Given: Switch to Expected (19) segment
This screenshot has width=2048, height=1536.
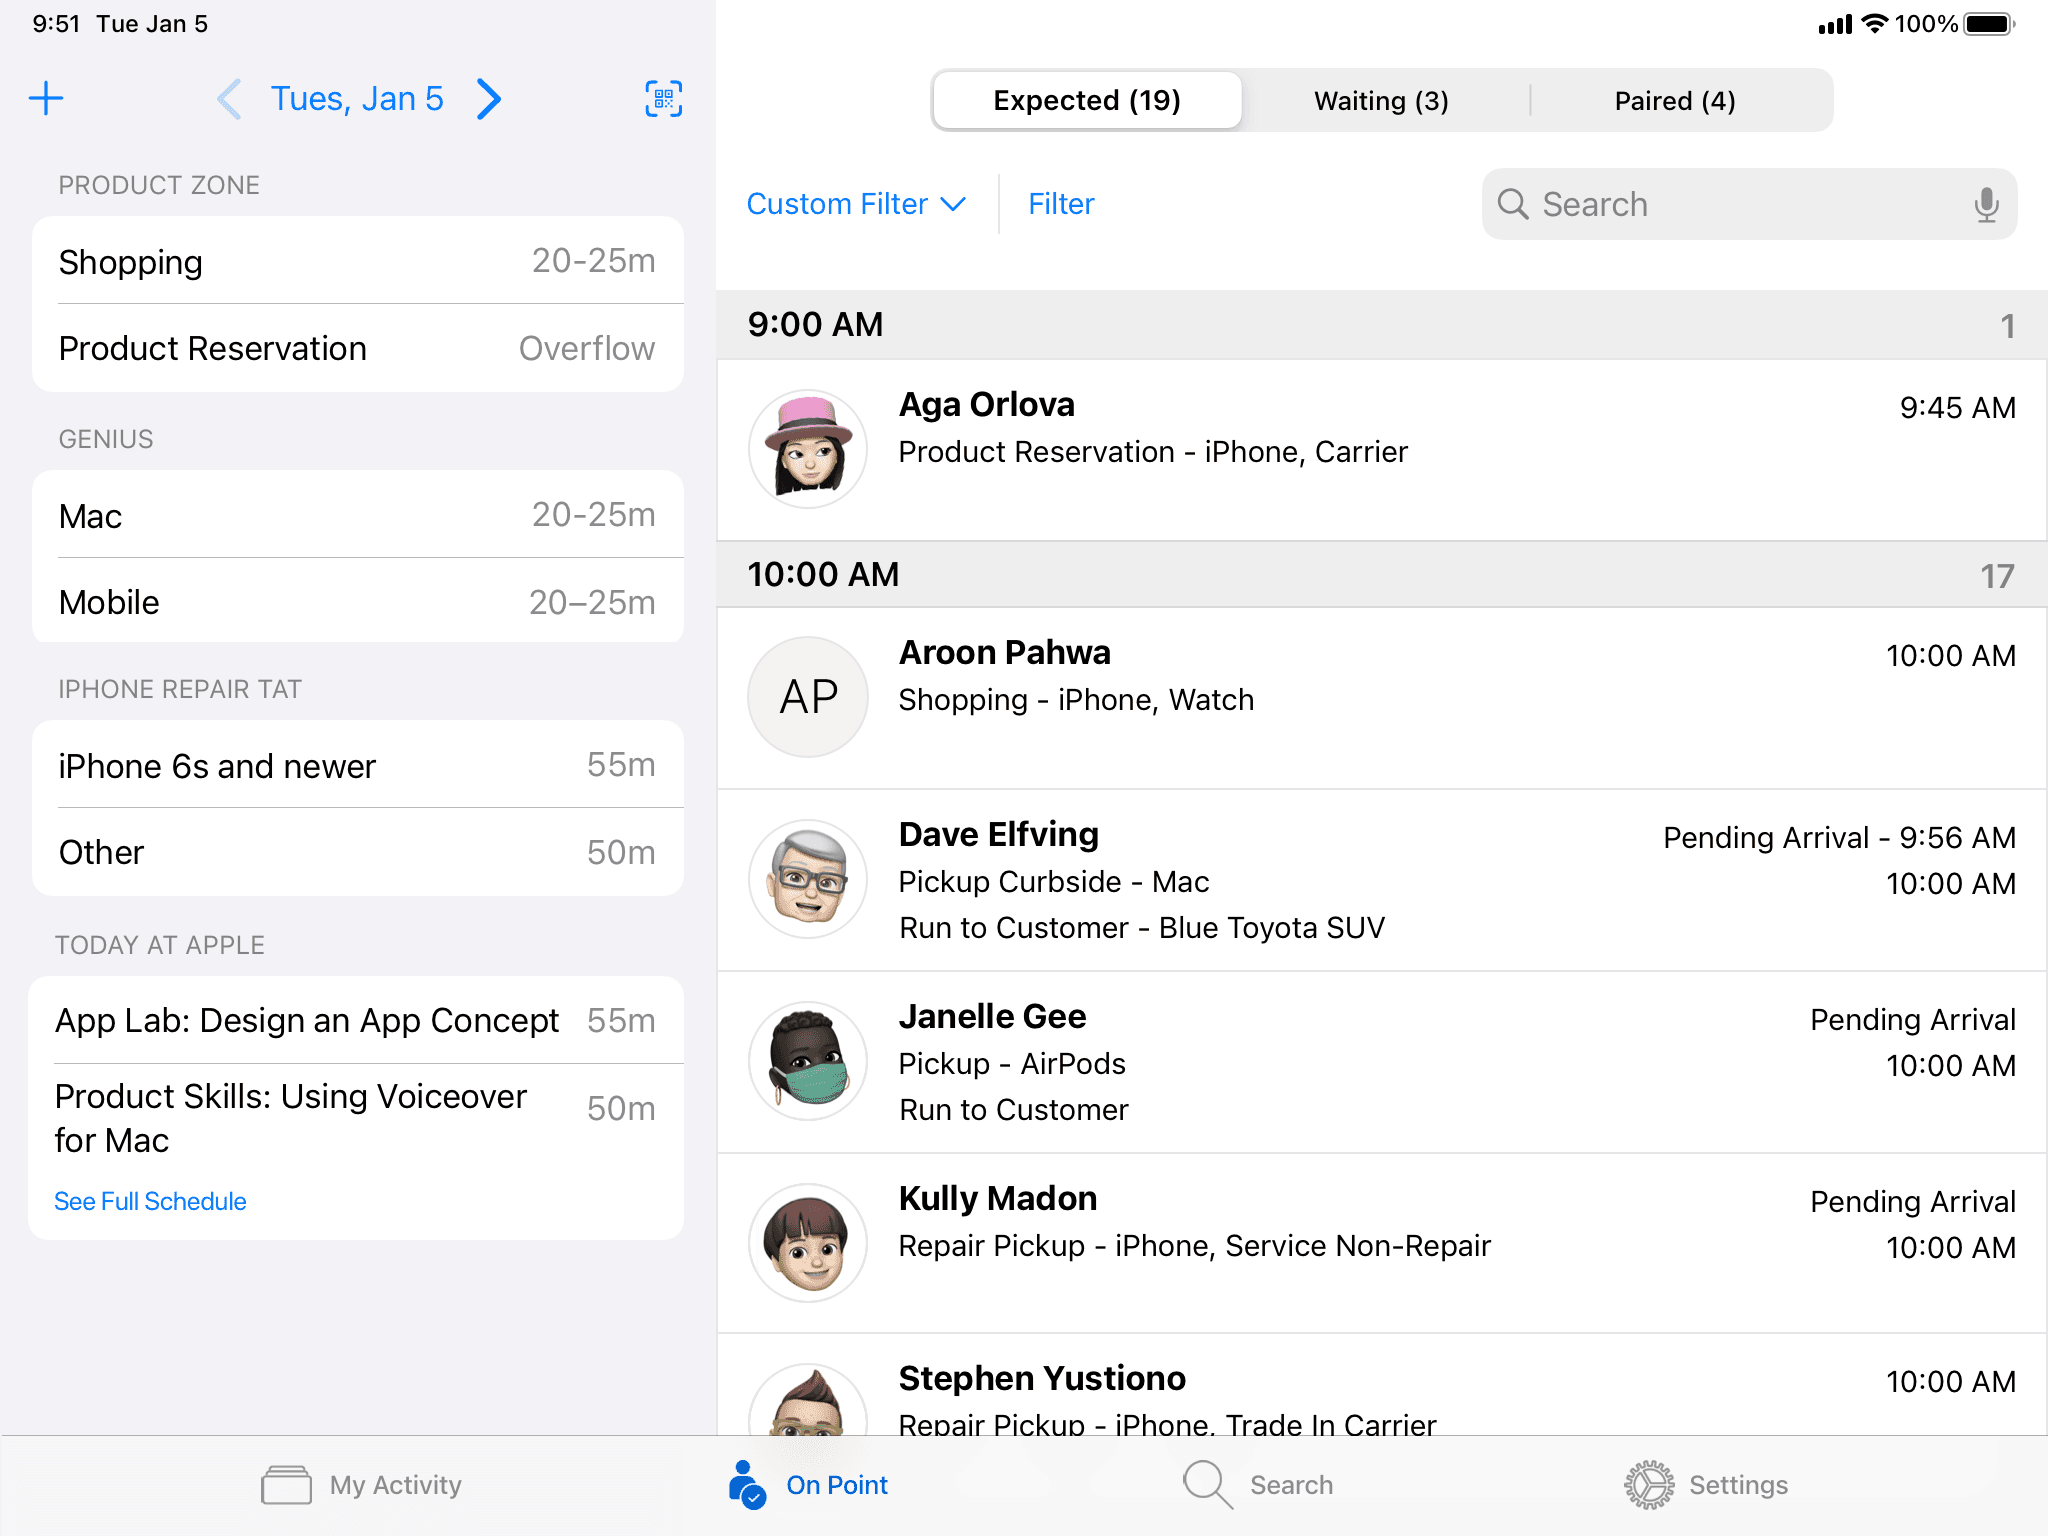Looking at the screenshot, I should [1087, 100].
